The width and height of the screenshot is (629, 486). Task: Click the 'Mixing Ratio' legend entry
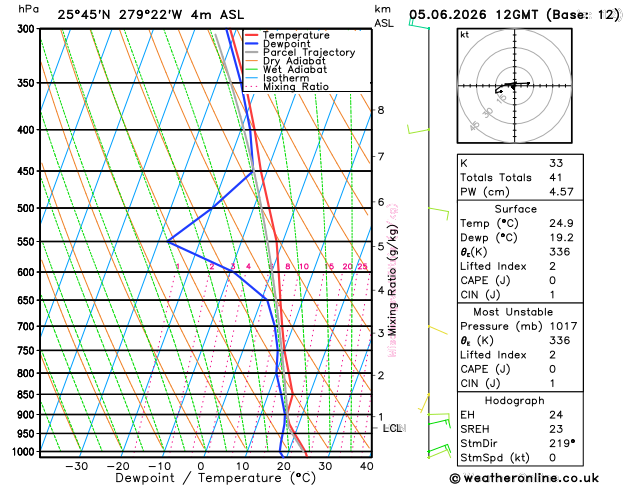[x=296, y=87]
